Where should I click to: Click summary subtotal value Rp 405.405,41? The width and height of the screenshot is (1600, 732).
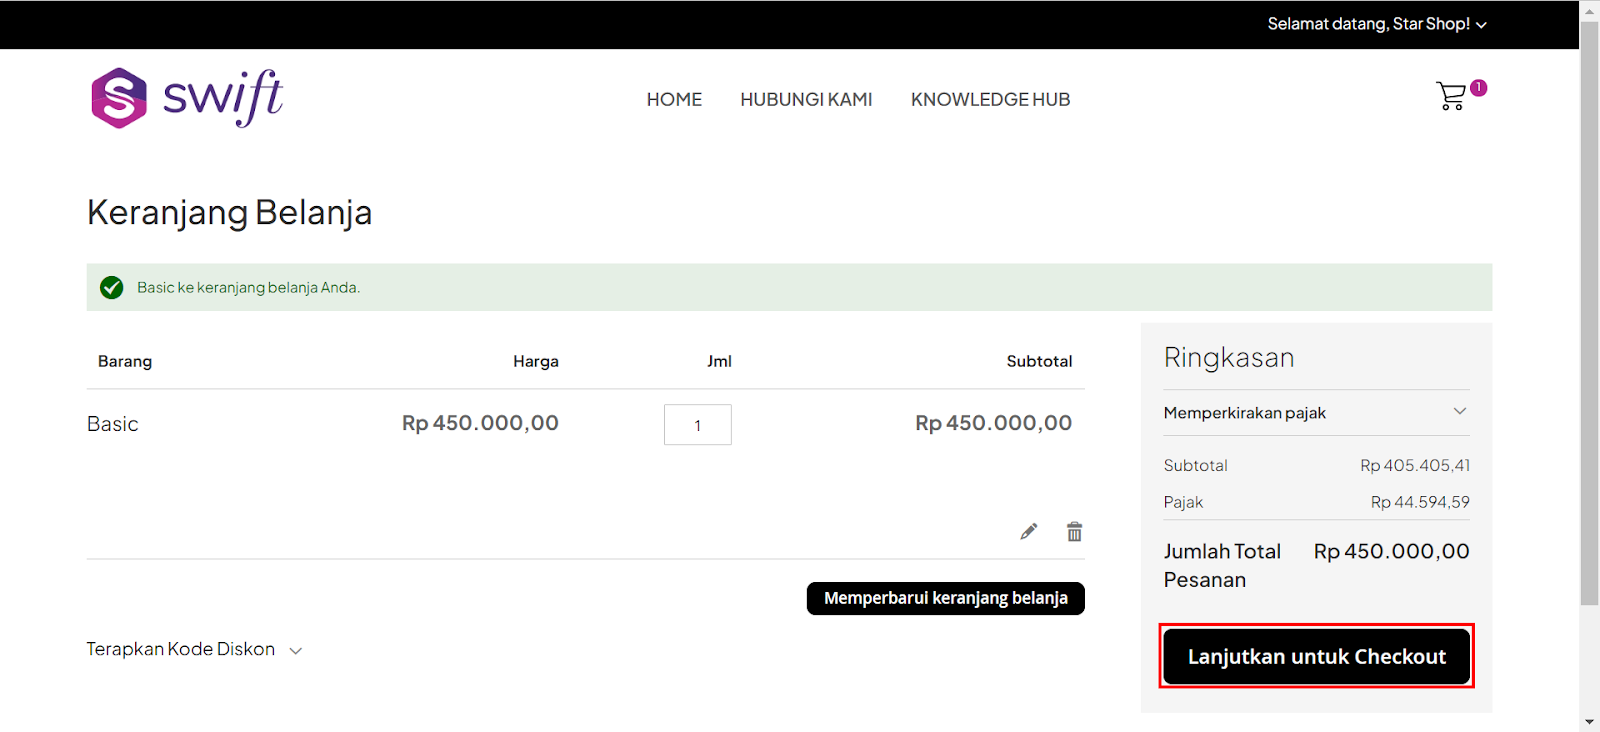1415,466
